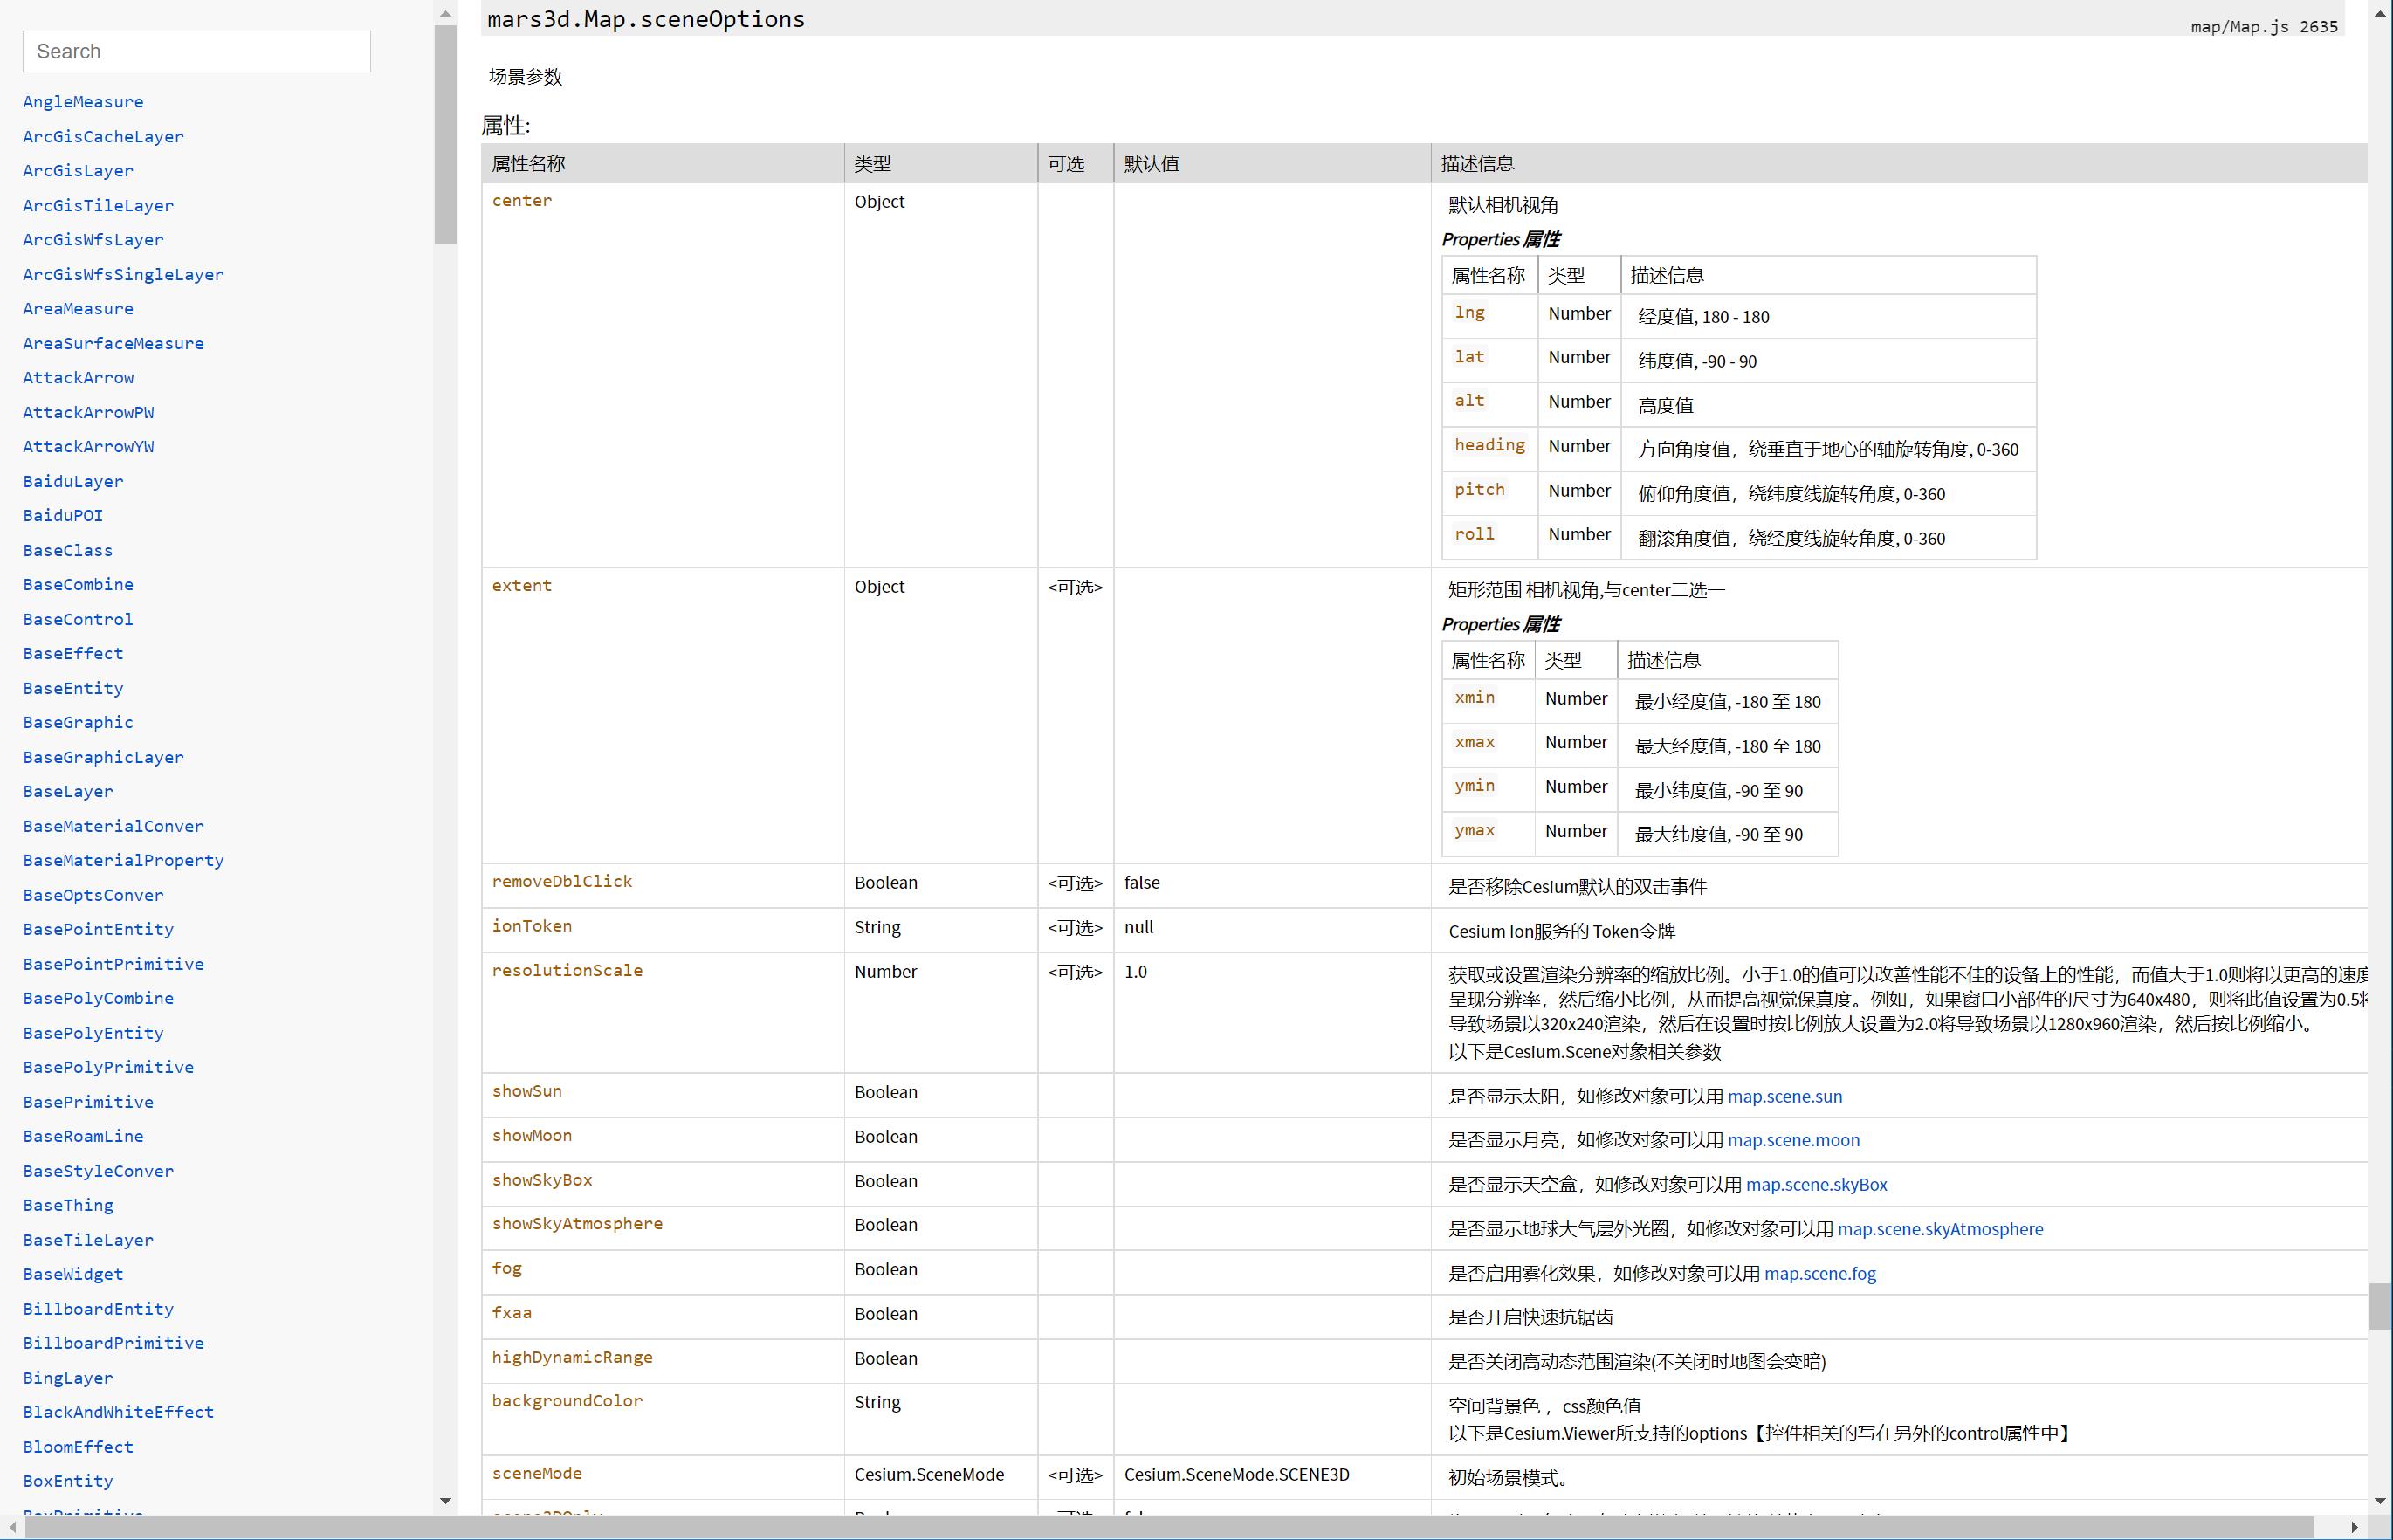Select BaseCombine in sidebar

(x=78, y=585)
